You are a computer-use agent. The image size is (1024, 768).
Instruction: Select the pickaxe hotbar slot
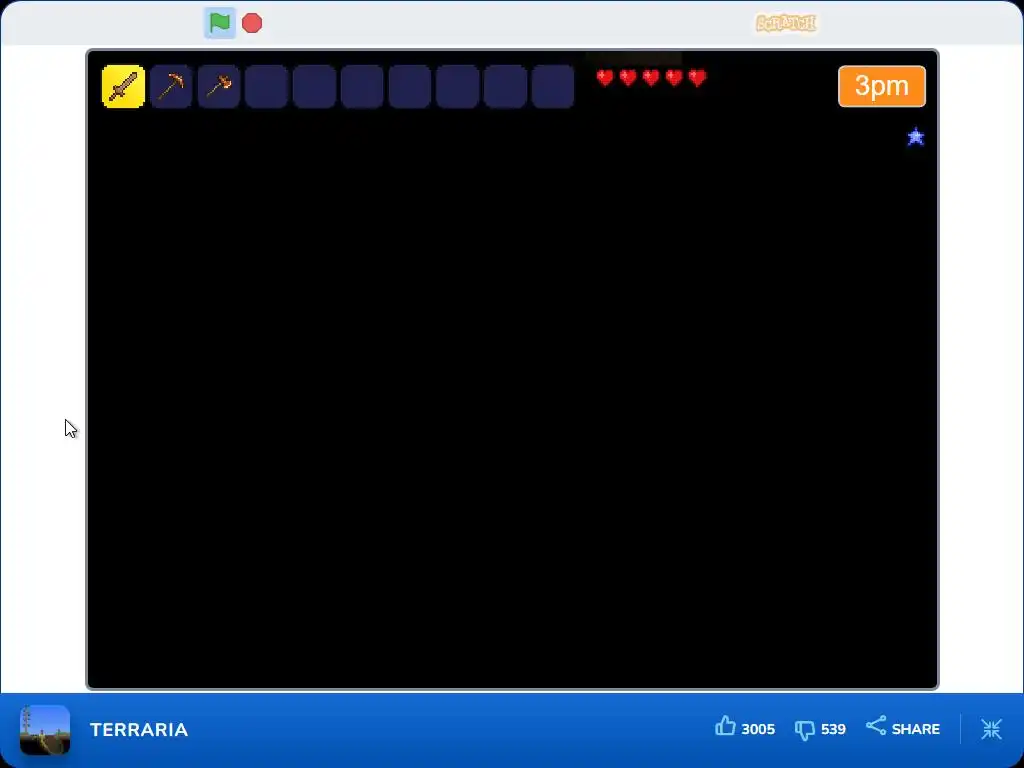coord(171,86)
